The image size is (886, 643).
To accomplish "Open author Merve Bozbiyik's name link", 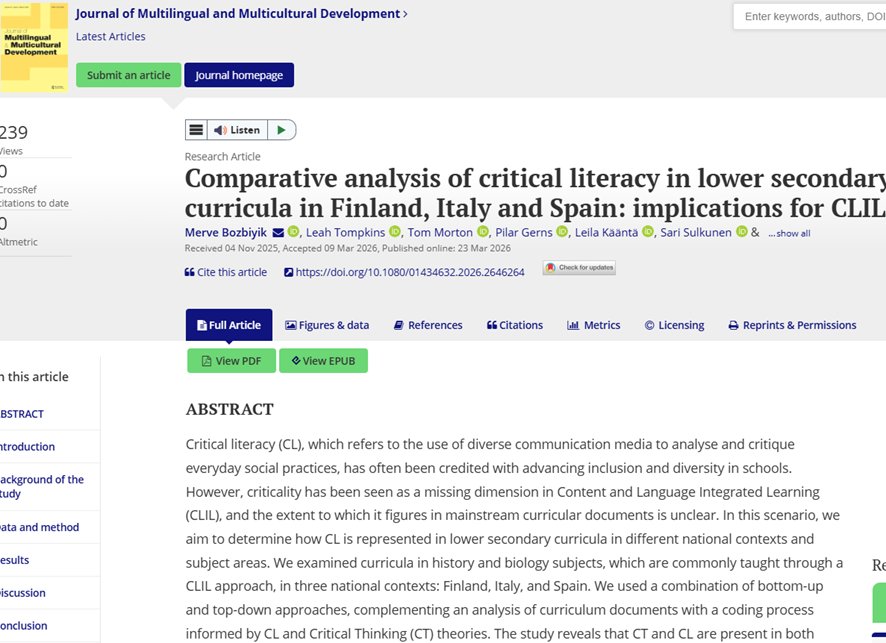I will [226, 232].
